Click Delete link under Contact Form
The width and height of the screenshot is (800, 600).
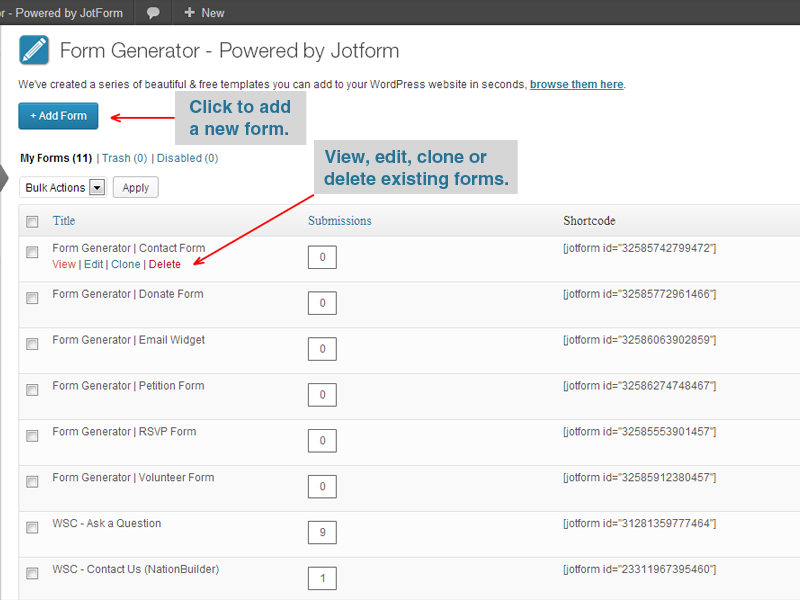(x=165, y=264)
